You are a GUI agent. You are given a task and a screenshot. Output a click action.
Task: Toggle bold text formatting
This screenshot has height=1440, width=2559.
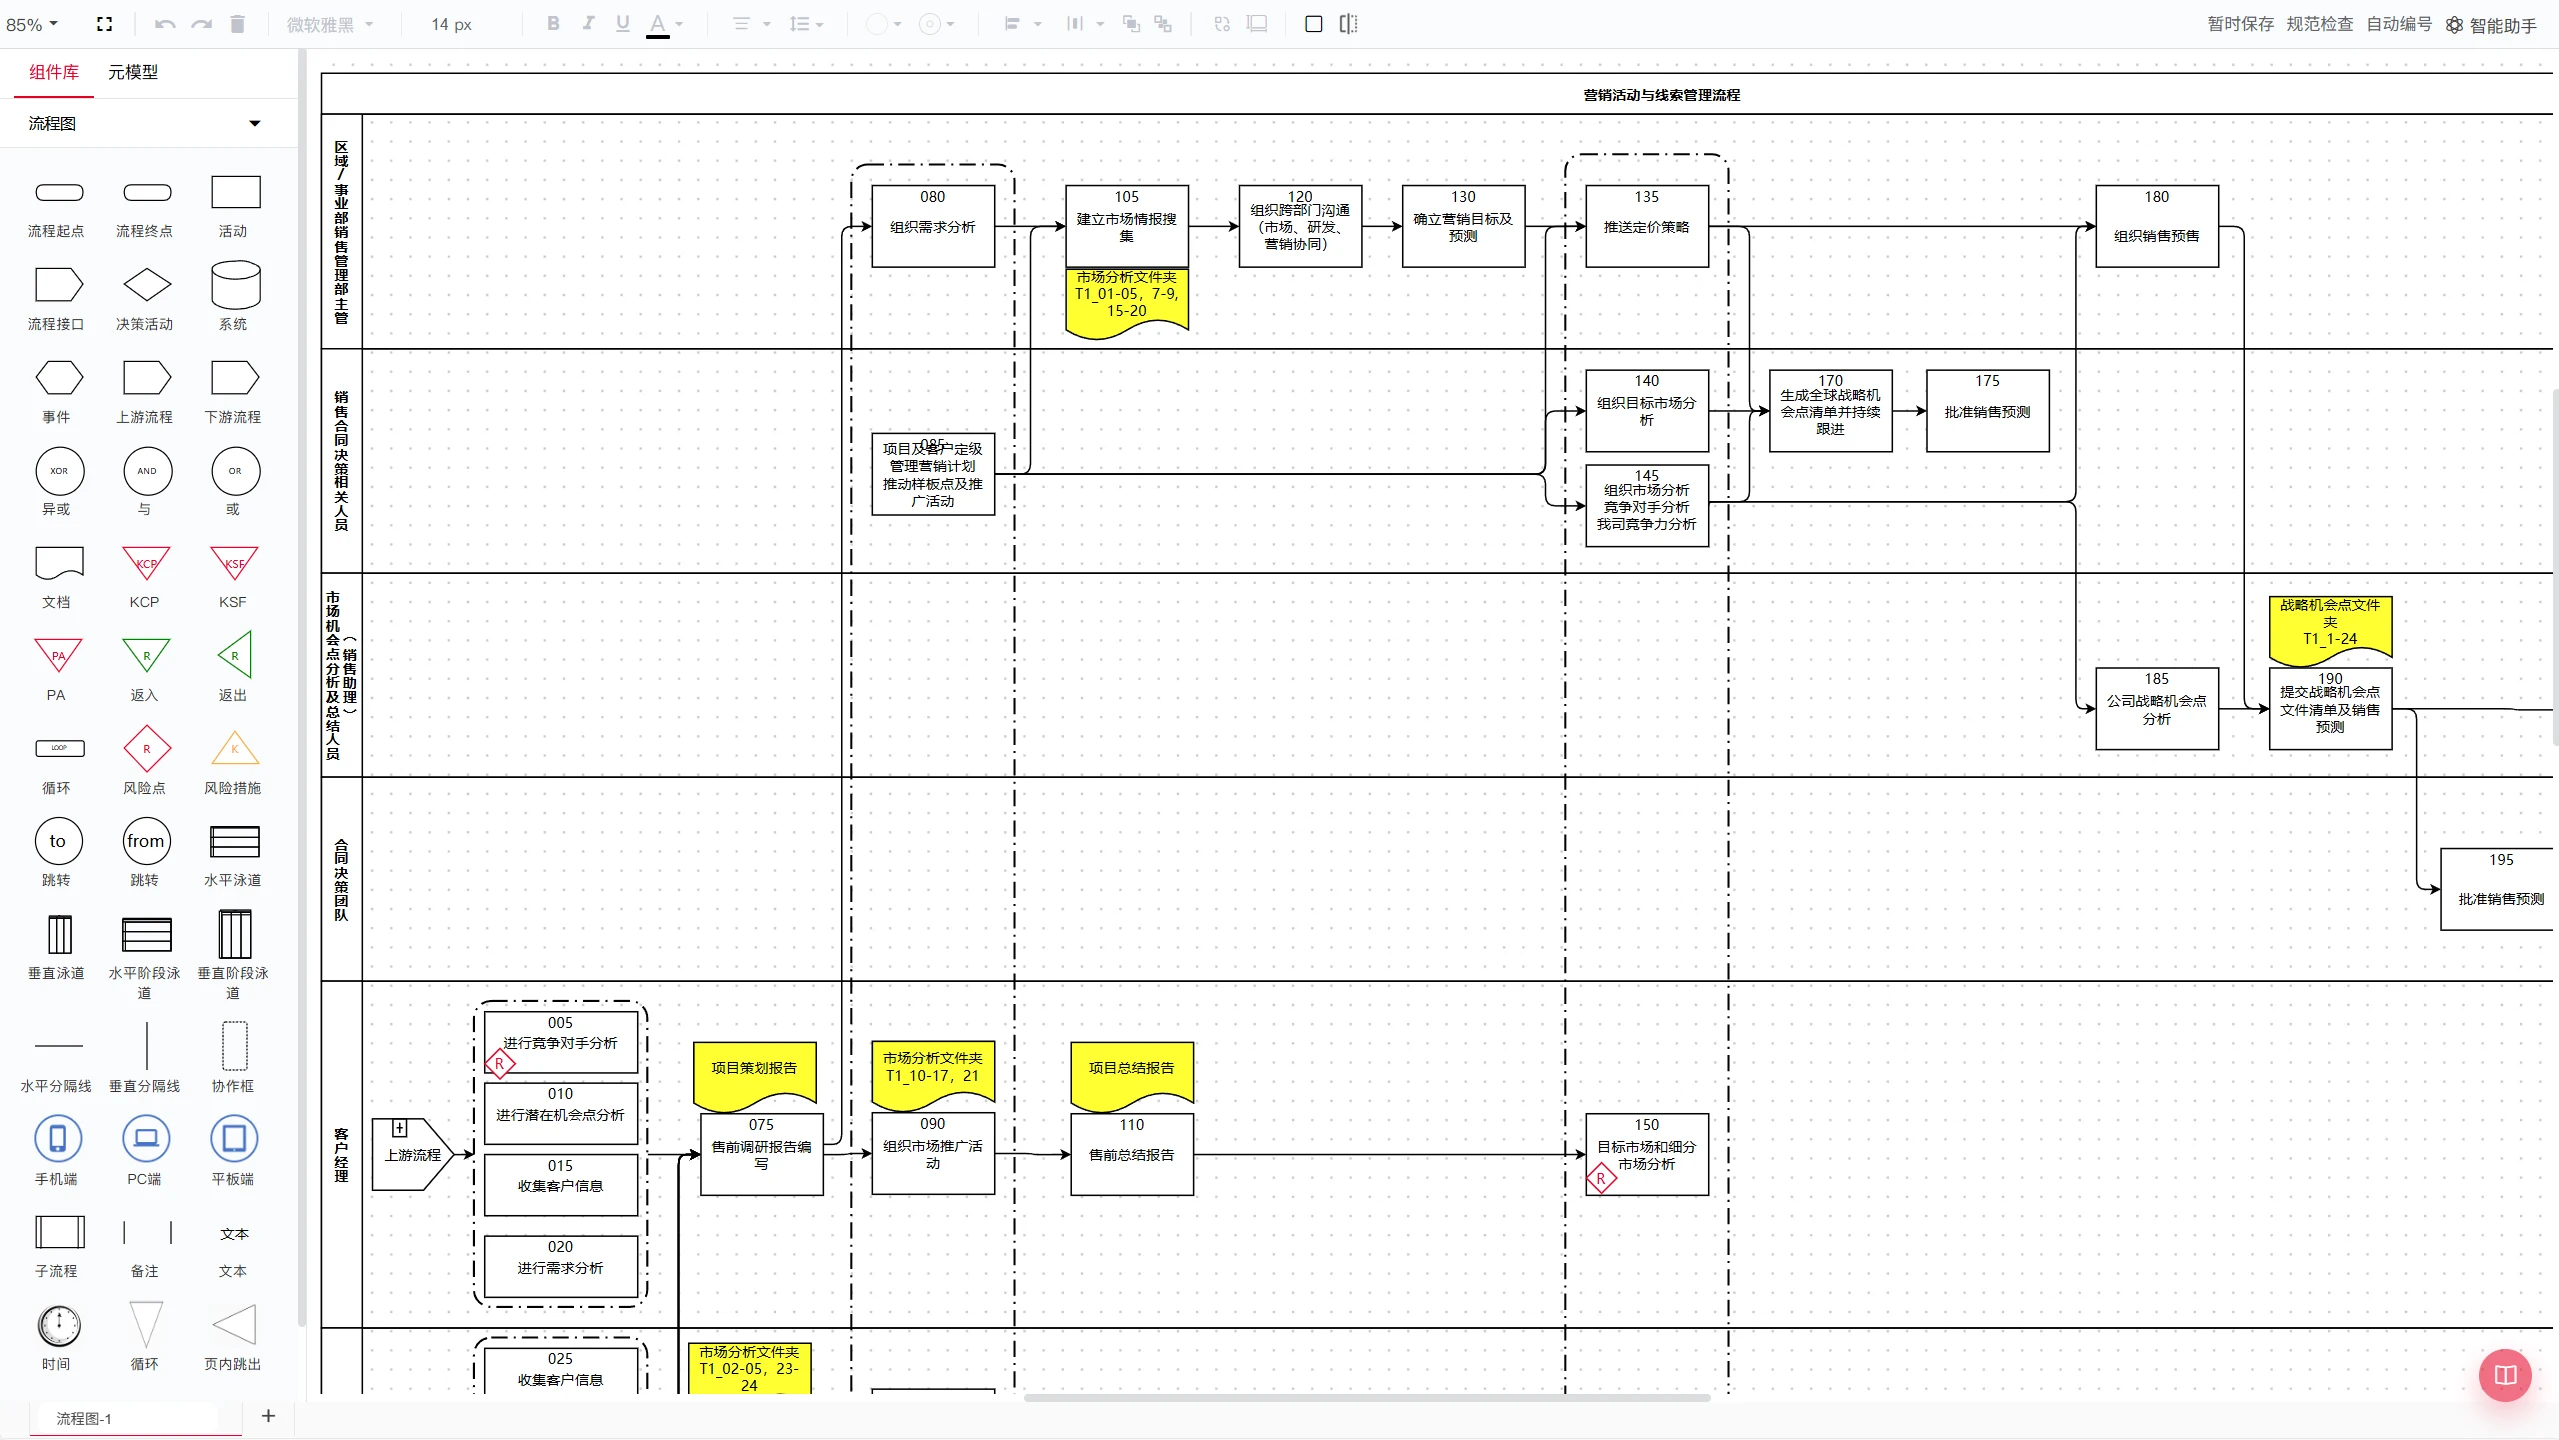point(553,23)
